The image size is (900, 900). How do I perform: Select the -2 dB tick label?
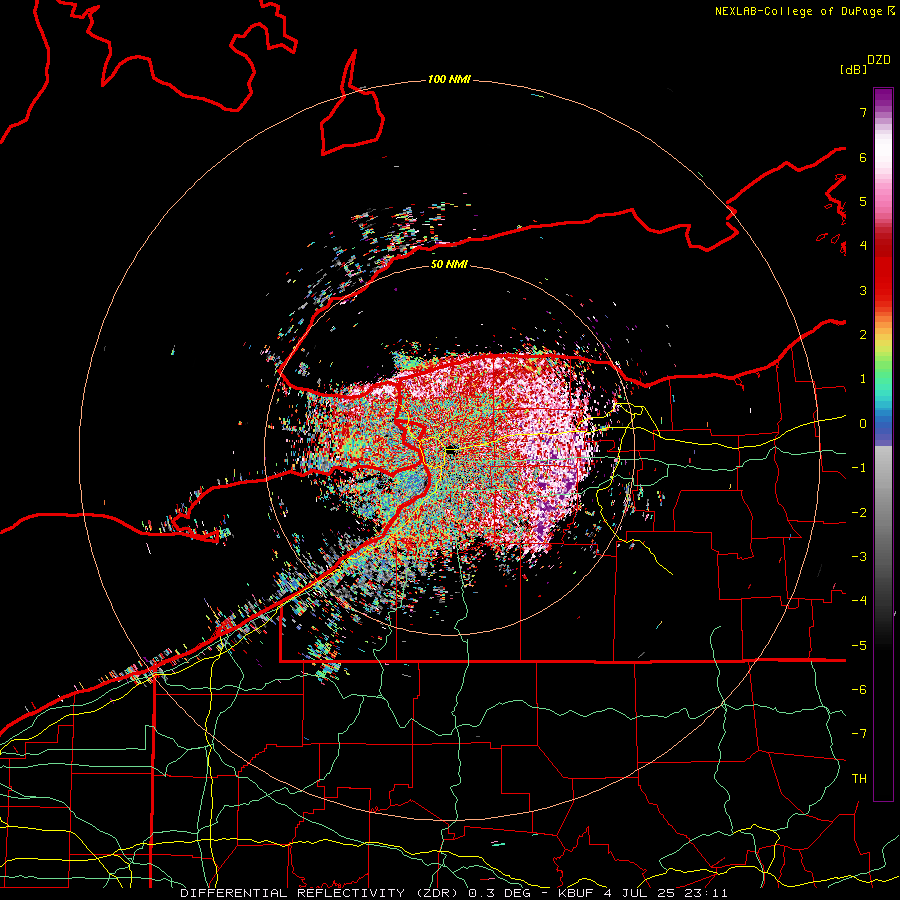[x=859, y=513]
